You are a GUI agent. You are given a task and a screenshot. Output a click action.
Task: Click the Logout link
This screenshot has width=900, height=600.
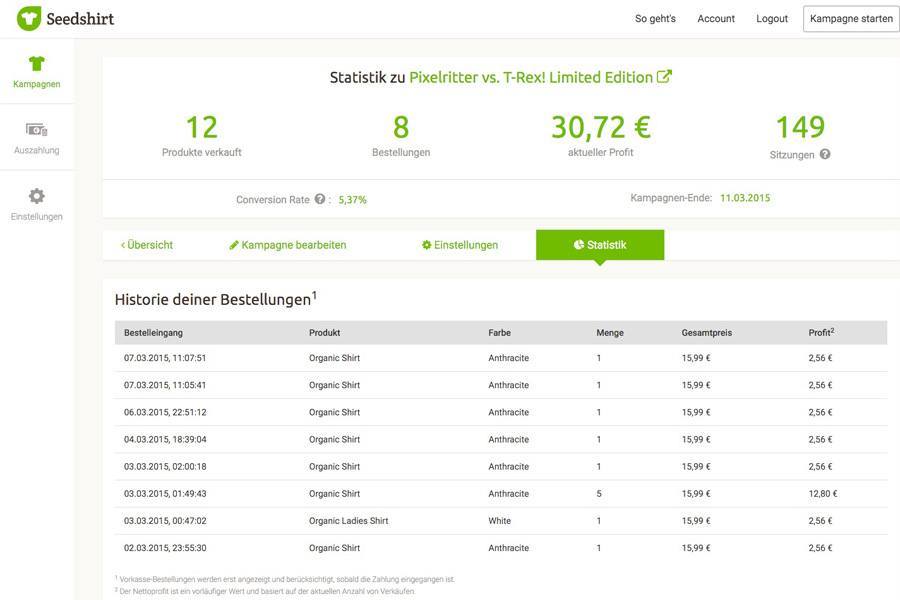pos(771,18)
